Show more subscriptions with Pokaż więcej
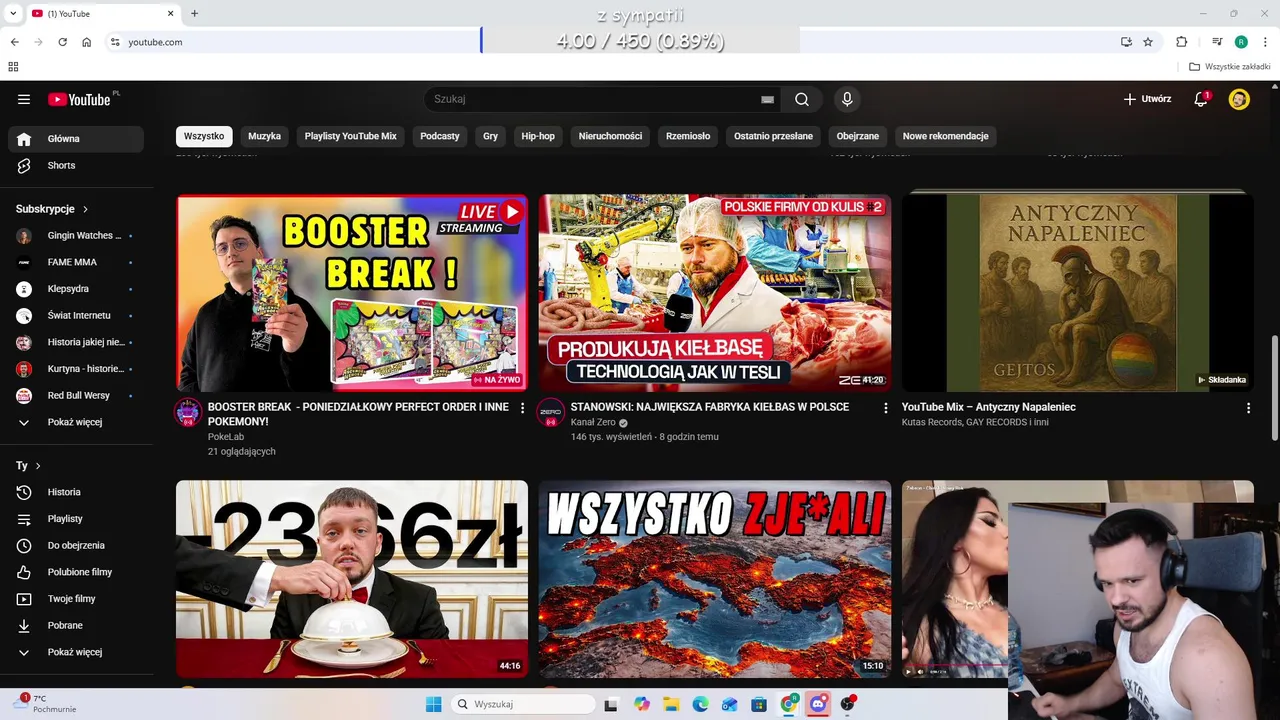 [76, 422]
